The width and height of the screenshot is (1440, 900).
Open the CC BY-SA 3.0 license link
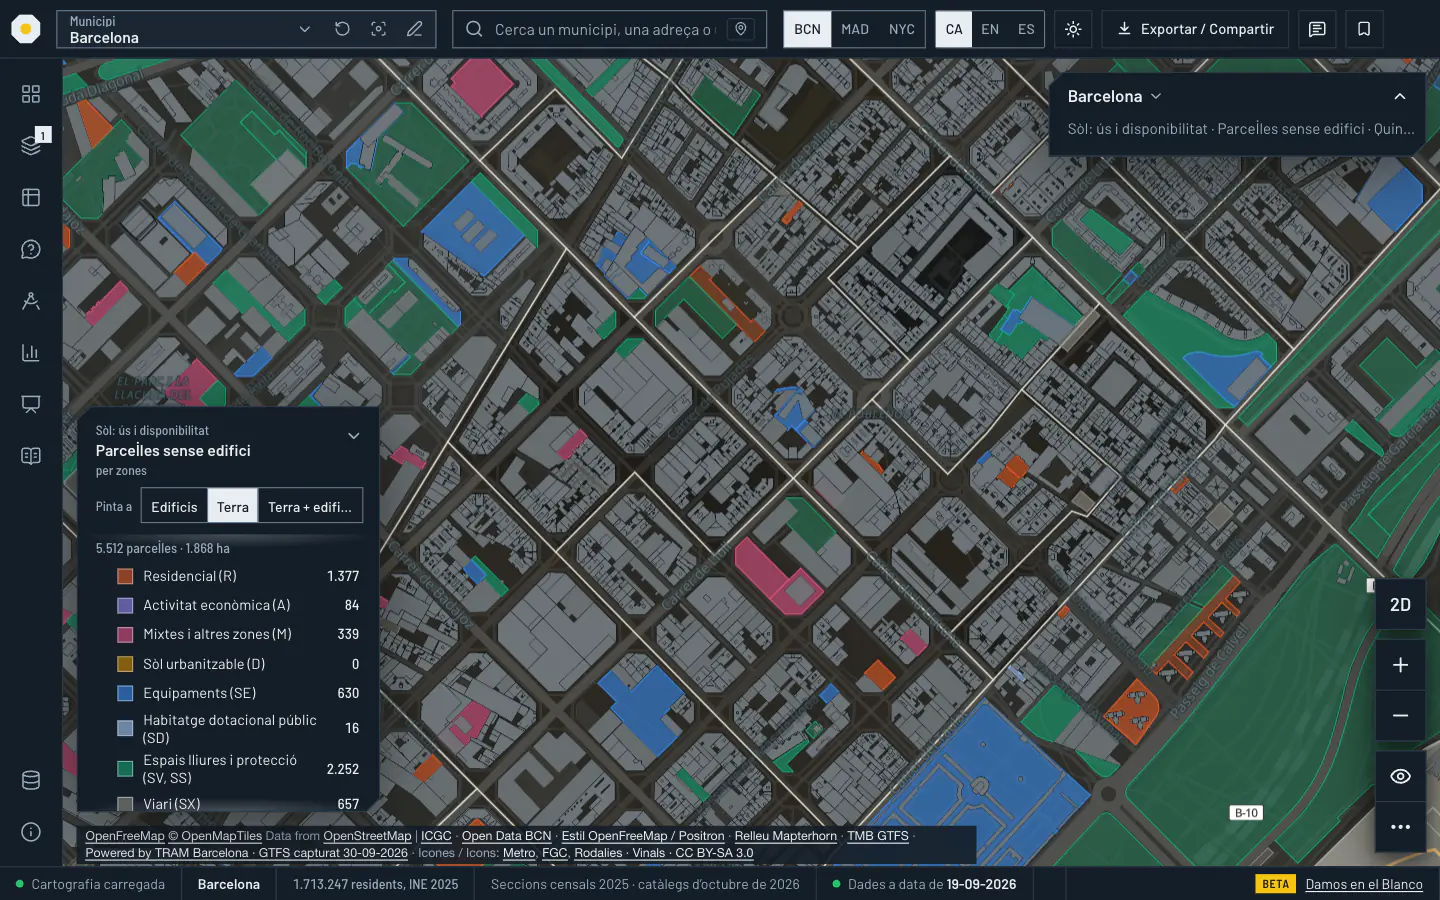(714, 853)
